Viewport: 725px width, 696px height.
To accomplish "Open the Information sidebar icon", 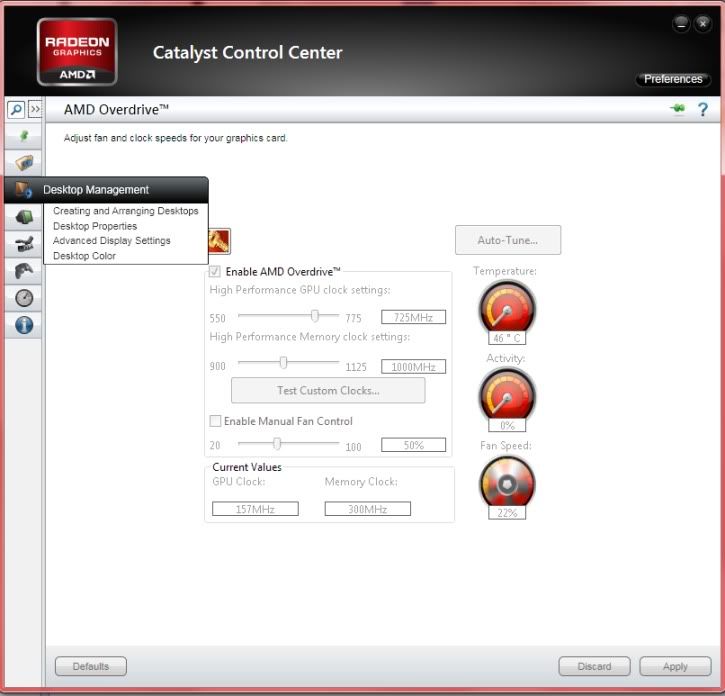I will click(x=24, y=325).
